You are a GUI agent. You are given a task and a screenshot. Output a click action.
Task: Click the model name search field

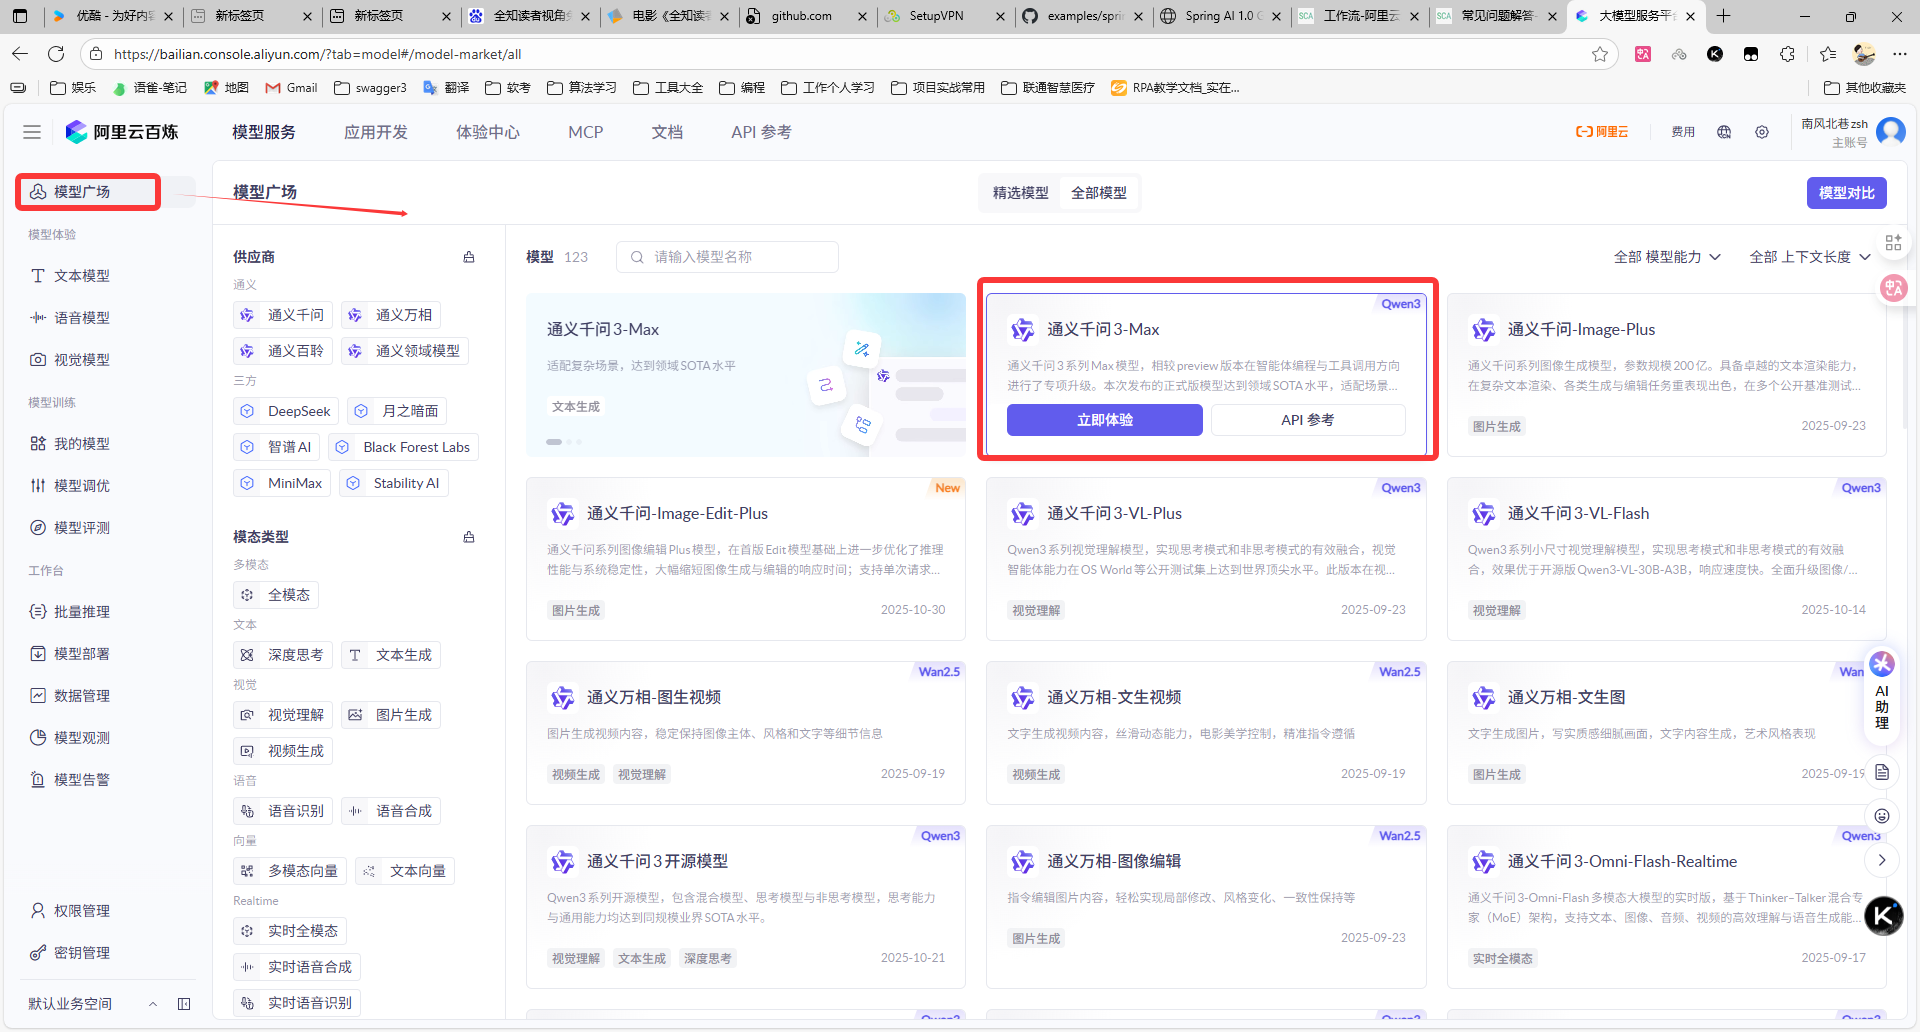[x=727, y=257]
